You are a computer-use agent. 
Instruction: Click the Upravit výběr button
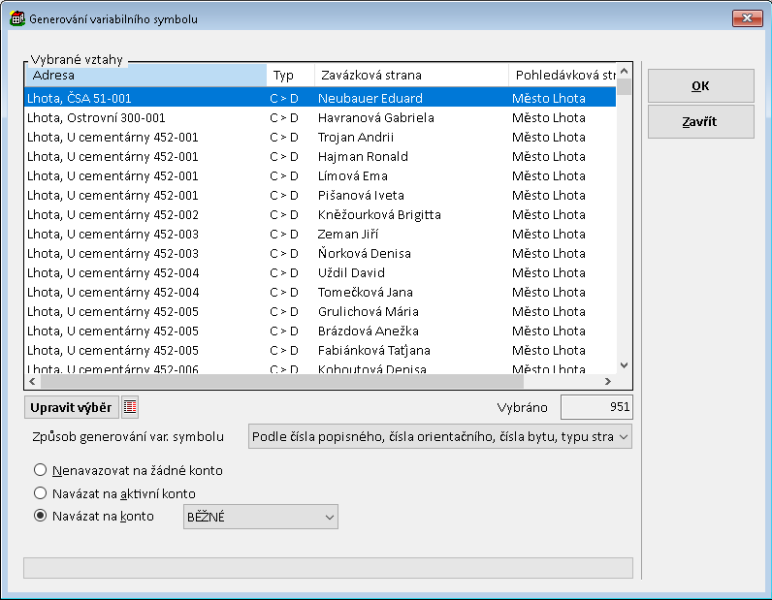point(71,407)
